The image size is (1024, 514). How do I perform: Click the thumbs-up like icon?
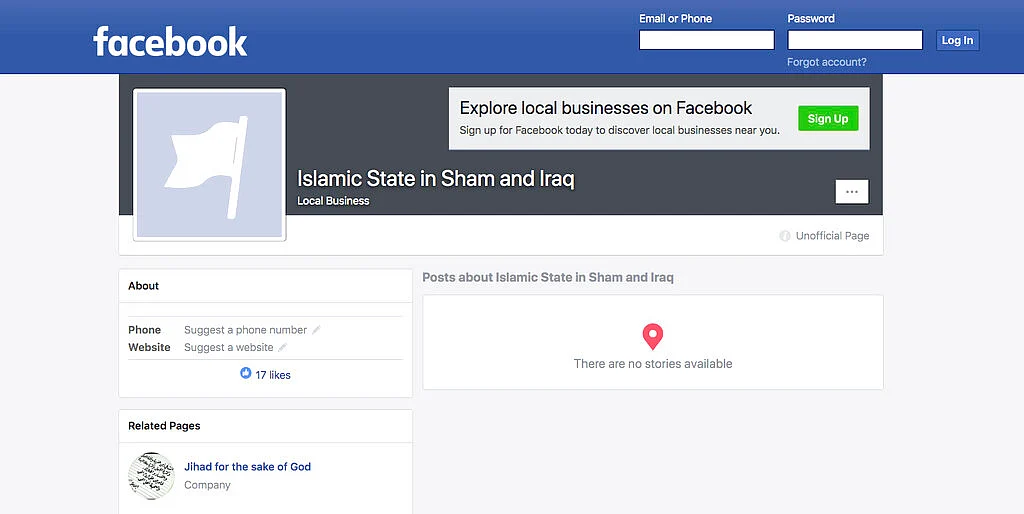pos(246,374)
